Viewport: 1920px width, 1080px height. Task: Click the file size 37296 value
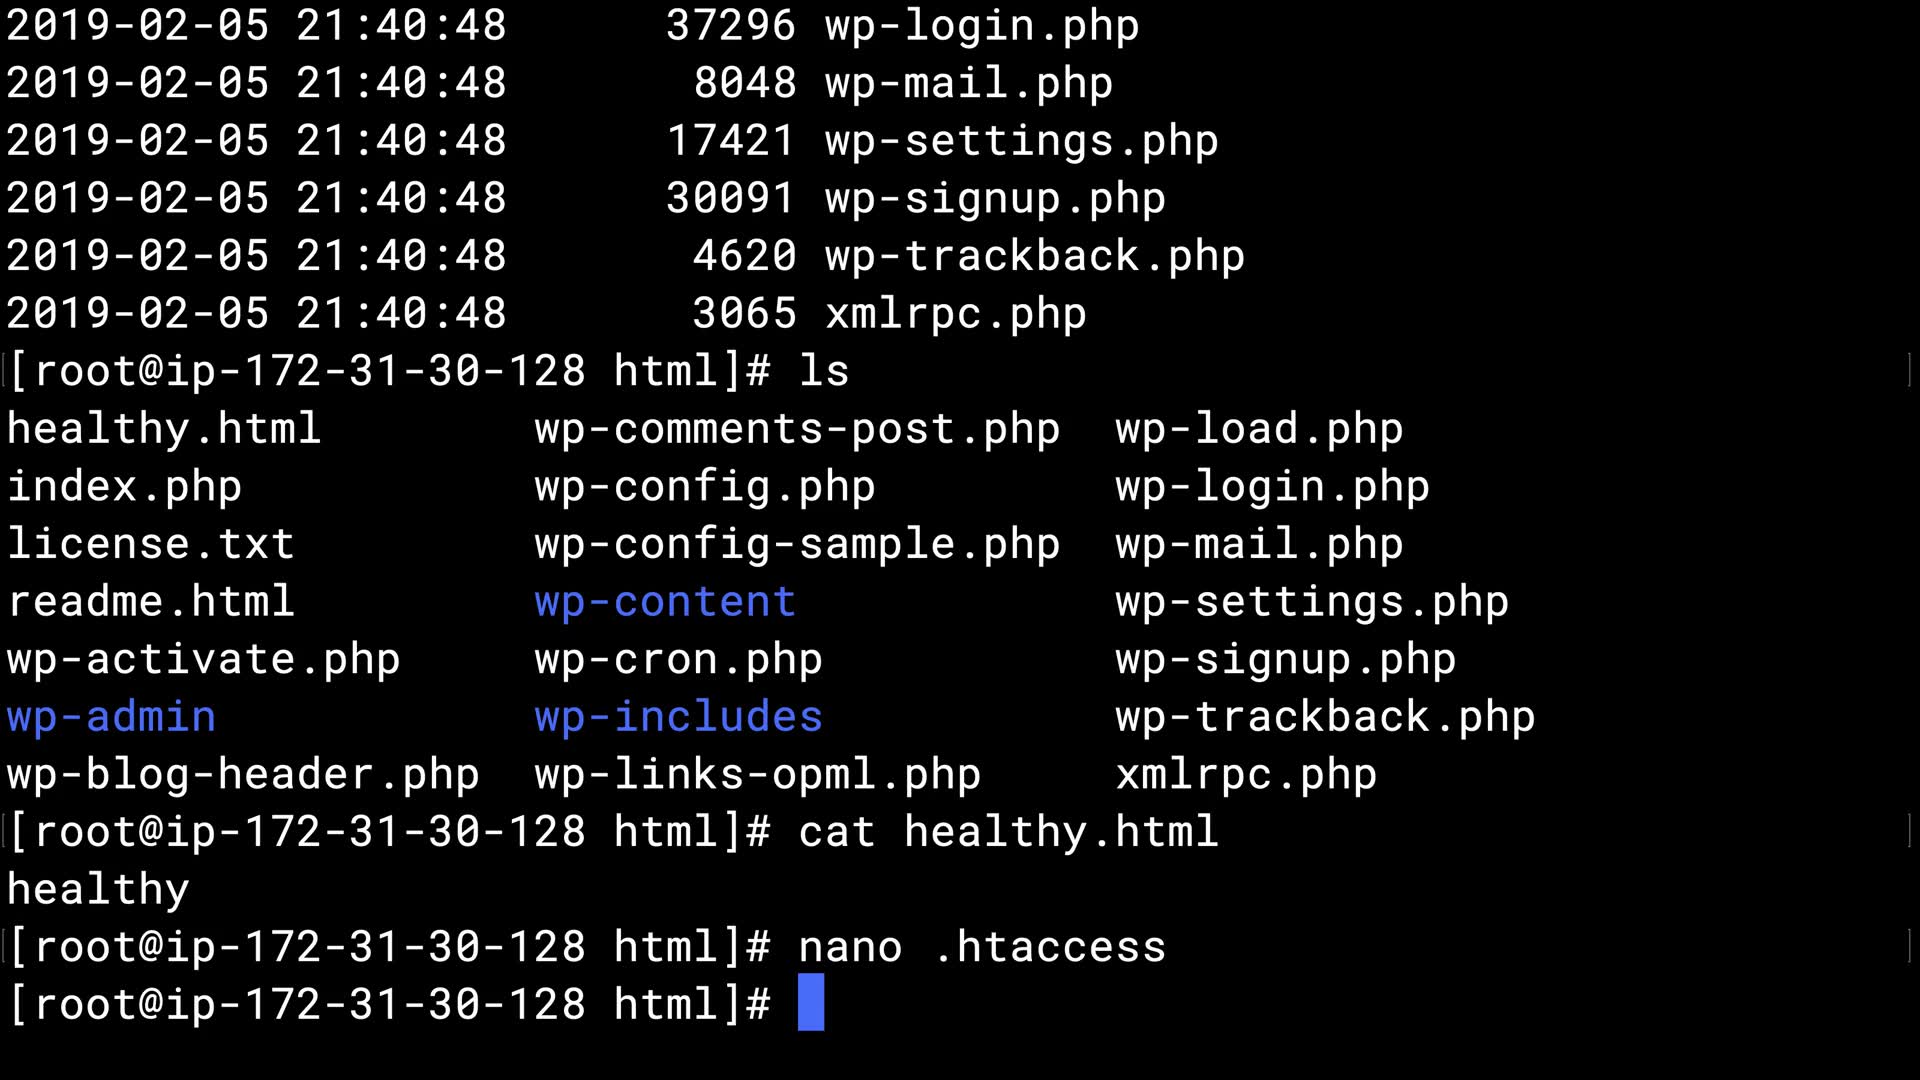pos(730,25)
